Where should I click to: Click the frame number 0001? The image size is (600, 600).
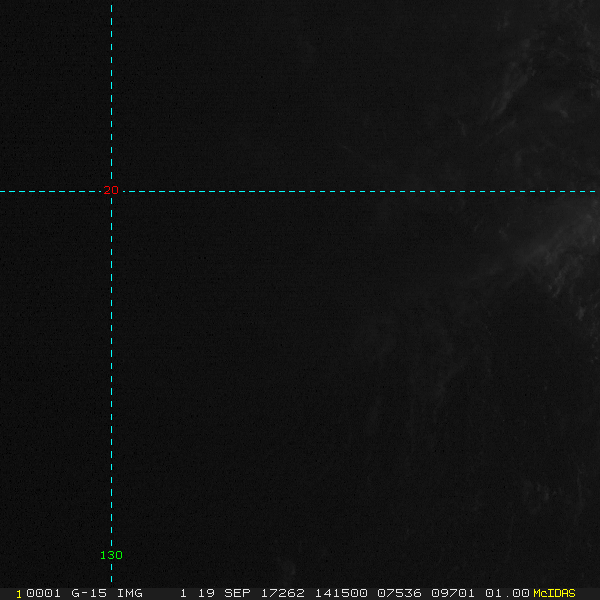tap(43, 593)
